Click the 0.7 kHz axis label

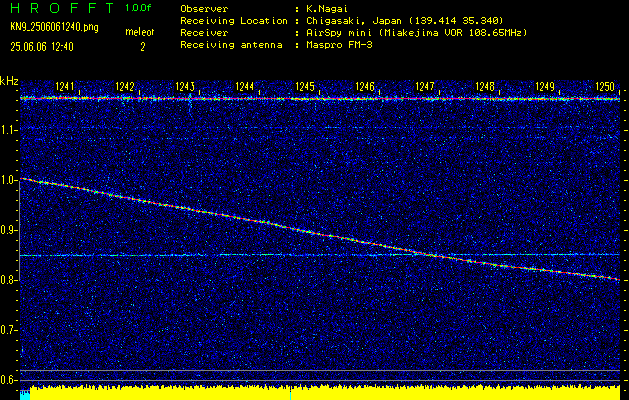pos(7,330)
